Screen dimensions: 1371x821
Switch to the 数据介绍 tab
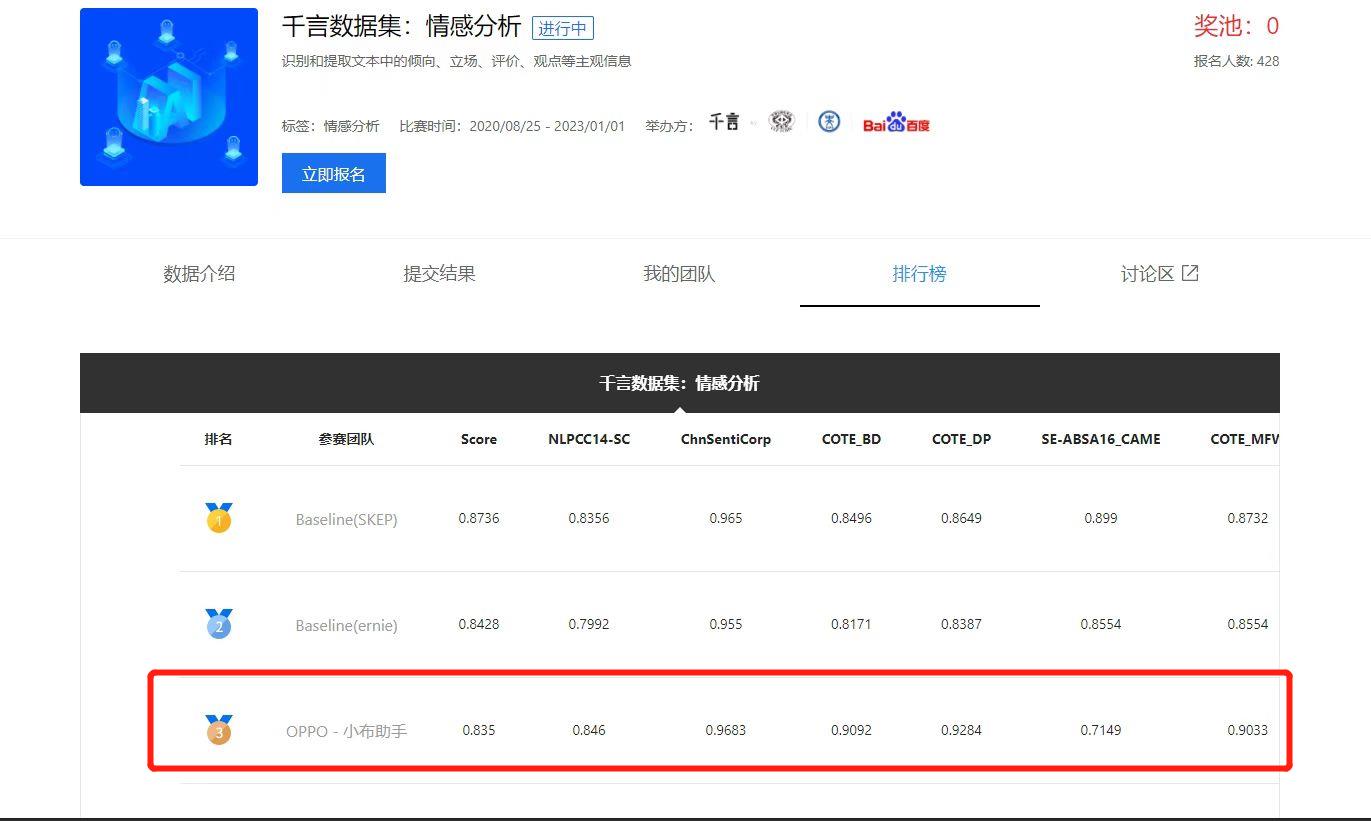pyautogui.click(x=199, y=274)
